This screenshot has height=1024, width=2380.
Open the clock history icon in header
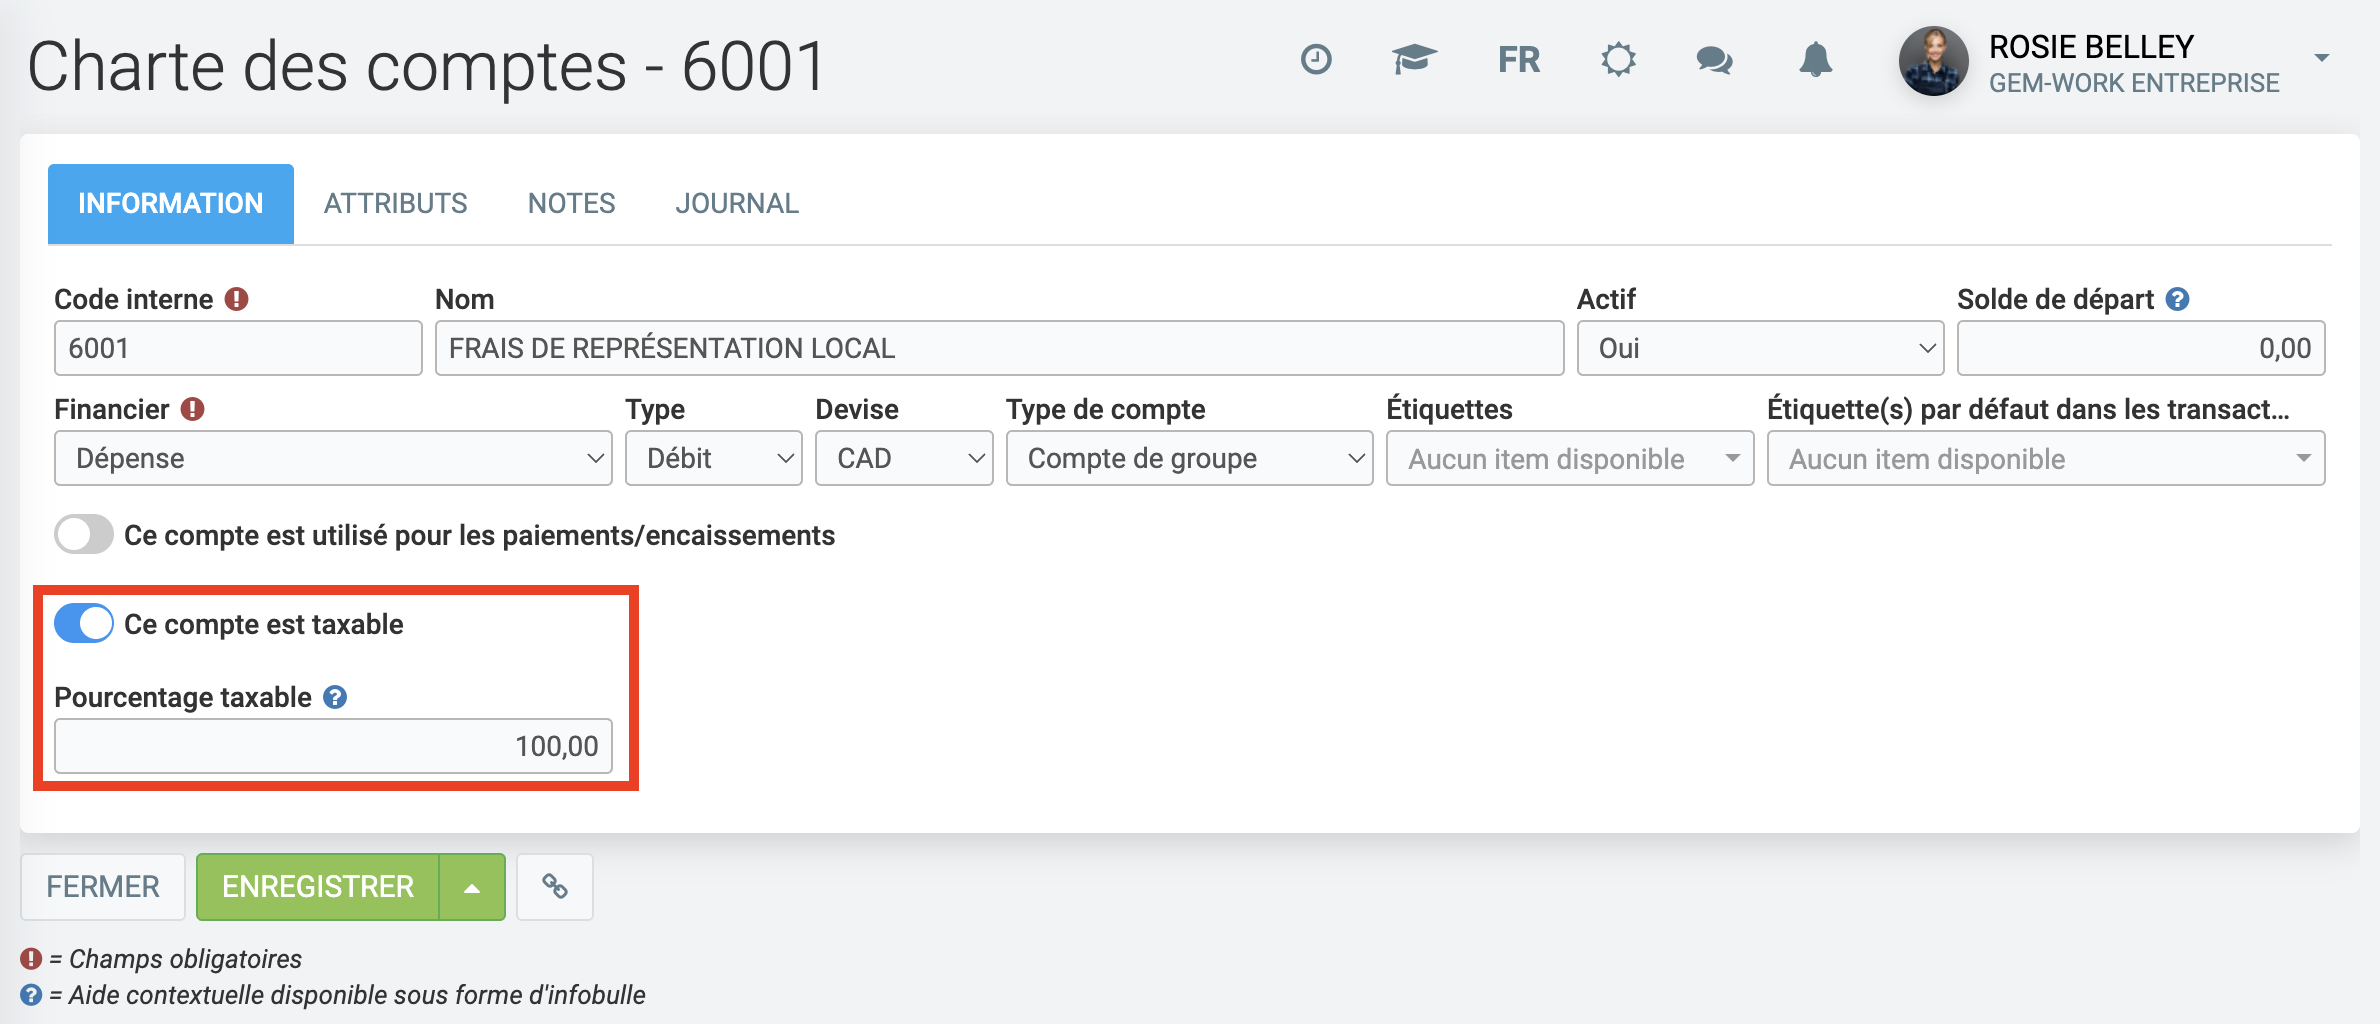(1315, 60)
